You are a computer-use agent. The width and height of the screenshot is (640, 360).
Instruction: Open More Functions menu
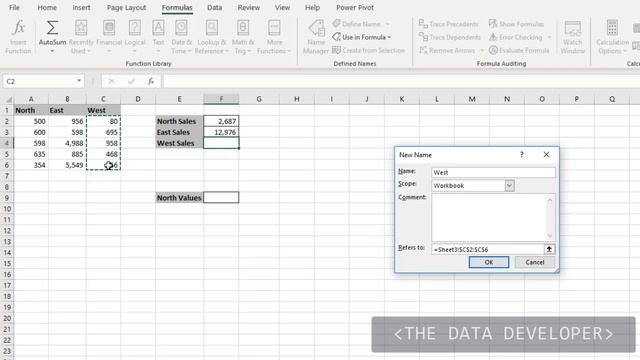[x=274, y=37]
